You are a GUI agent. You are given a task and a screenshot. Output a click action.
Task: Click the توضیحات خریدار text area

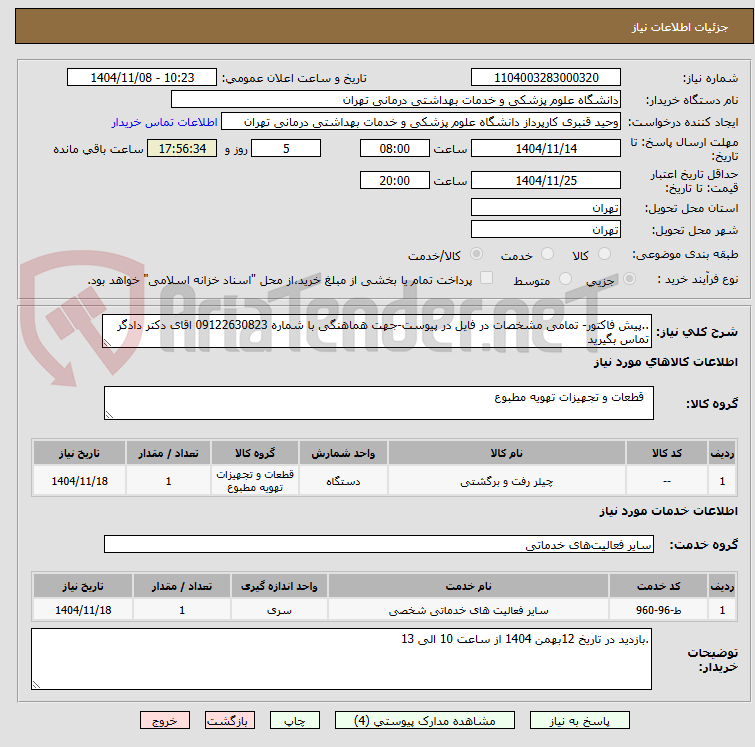point(341,659)
